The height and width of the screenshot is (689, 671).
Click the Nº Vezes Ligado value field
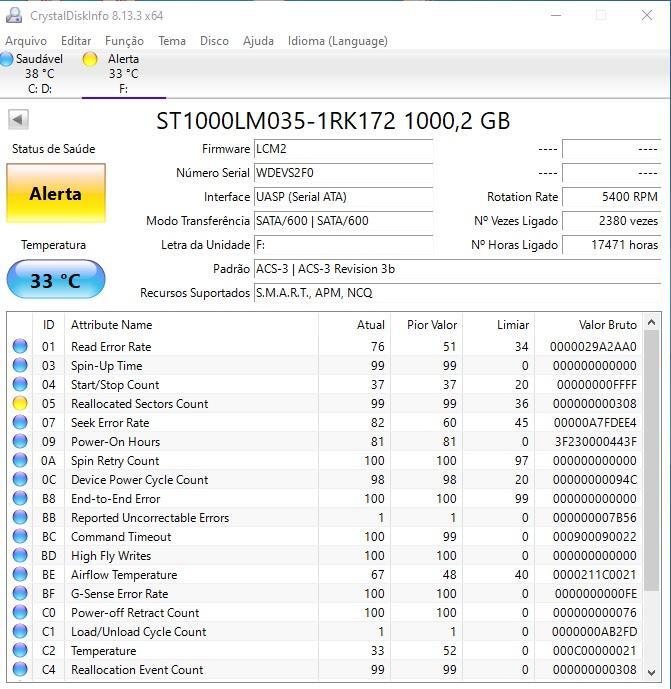click(x=612, y=221)
